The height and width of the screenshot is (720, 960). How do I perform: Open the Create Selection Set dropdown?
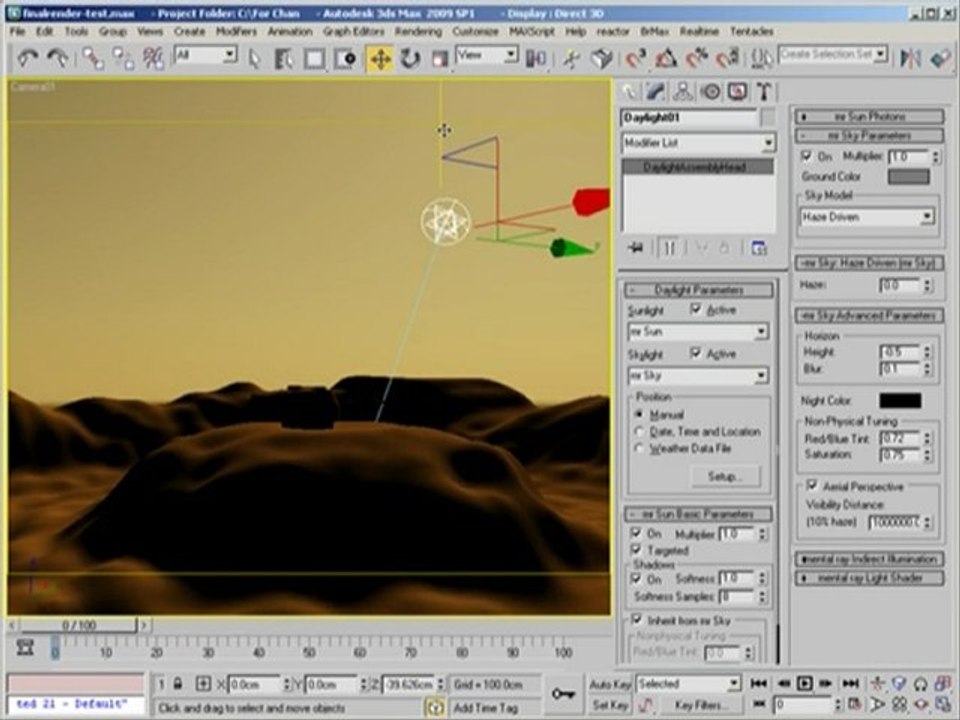coord(833,55)
